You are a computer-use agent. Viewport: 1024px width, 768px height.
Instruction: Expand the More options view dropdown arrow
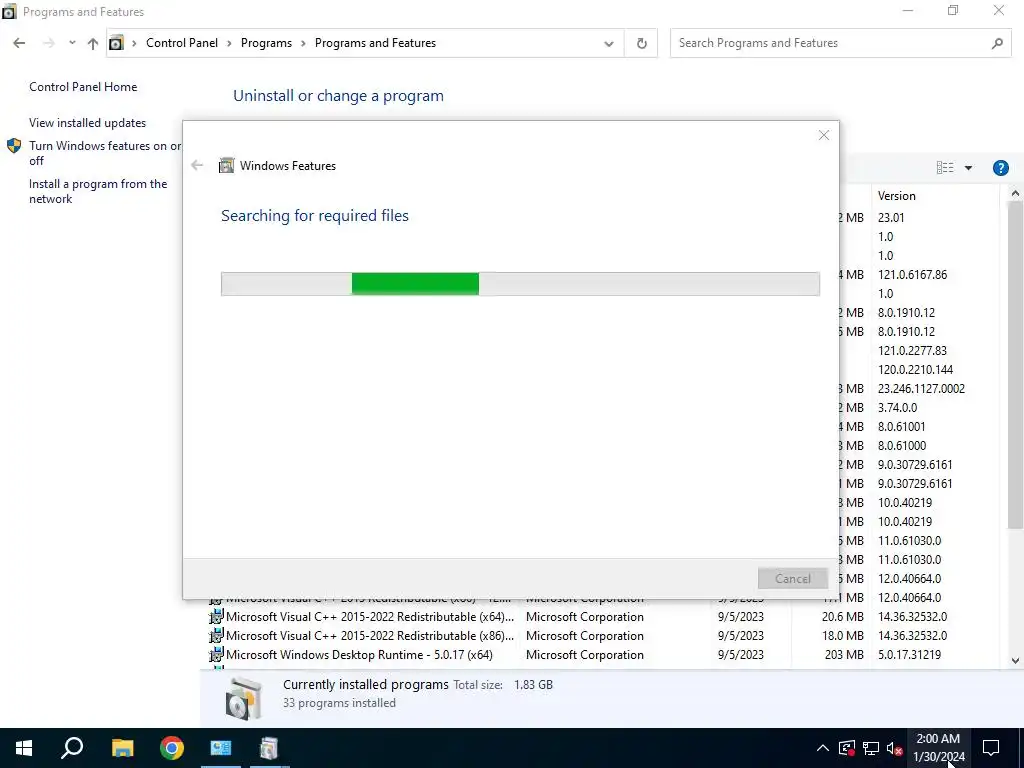(968, 168)
